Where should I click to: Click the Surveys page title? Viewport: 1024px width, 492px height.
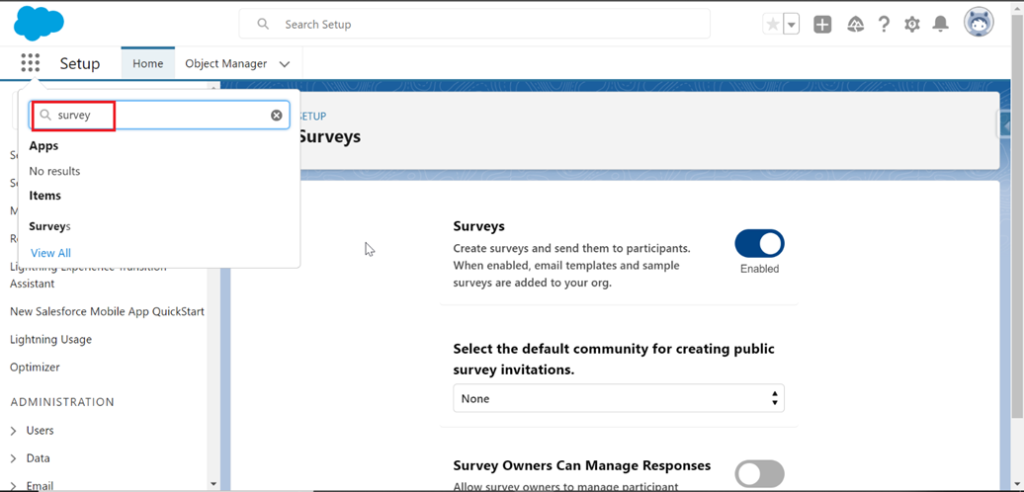[x=329, y=137]
